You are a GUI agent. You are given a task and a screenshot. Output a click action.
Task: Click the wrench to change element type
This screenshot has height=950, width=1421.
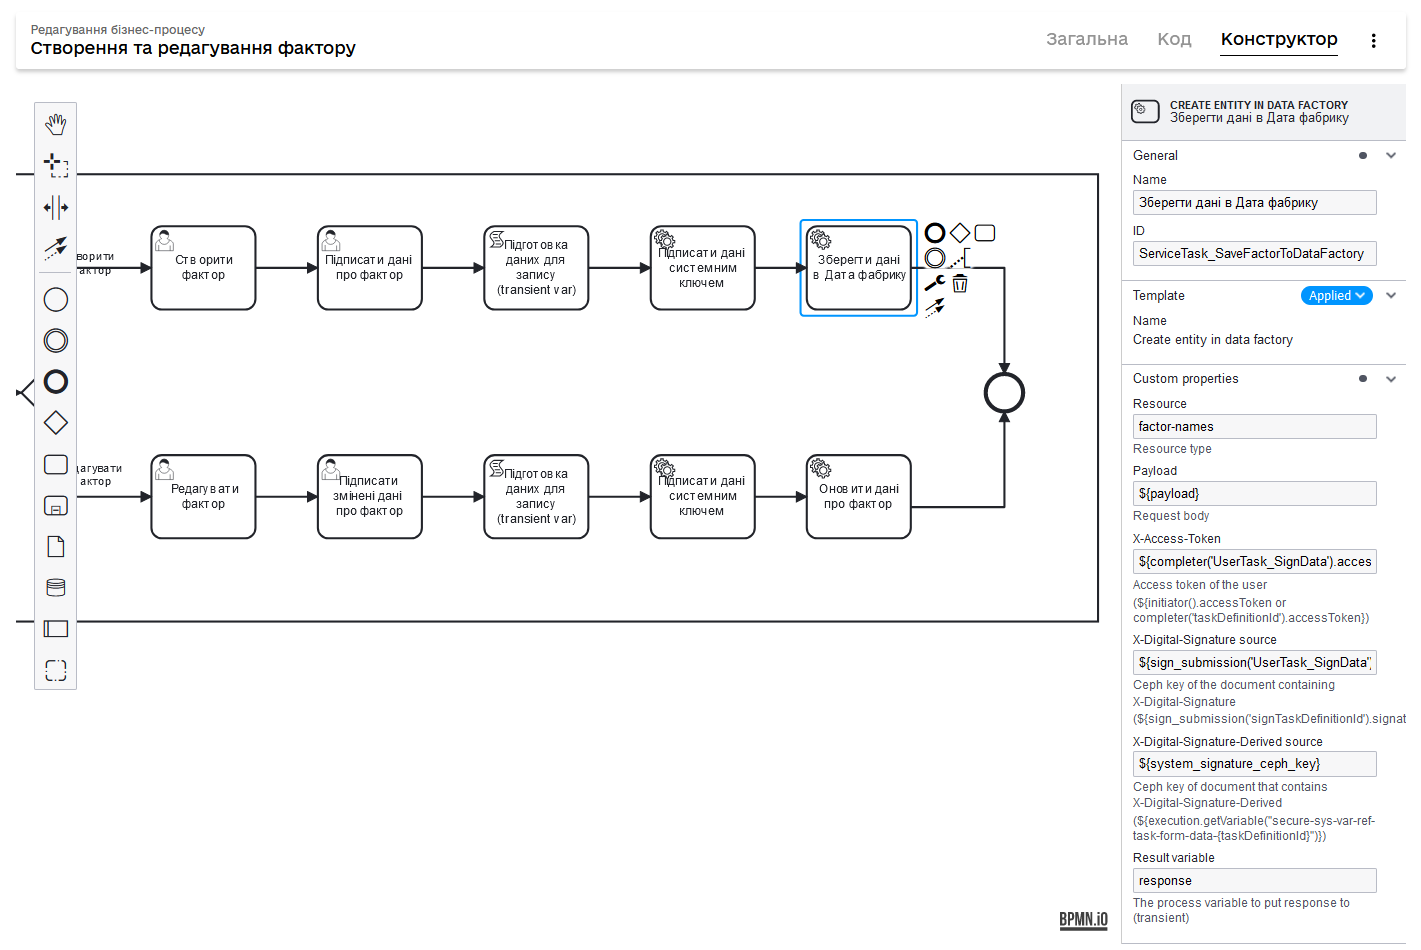935,284
